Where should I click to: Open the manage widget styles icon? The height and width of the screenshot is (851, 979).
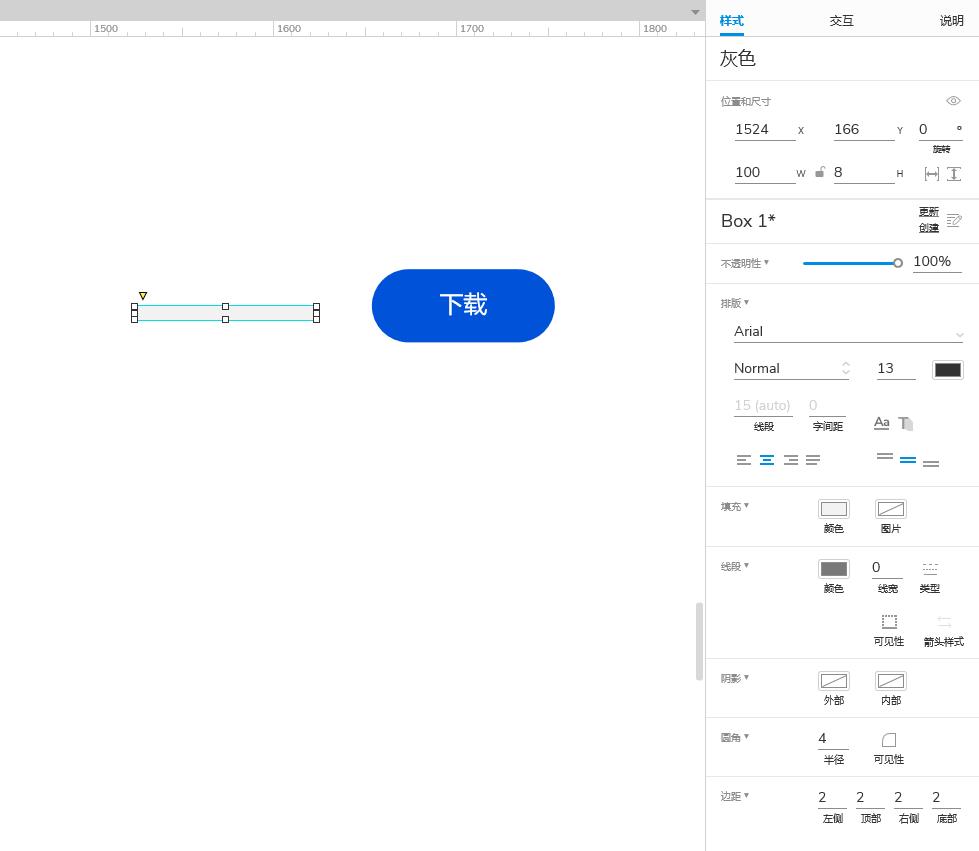coord(954,220)
